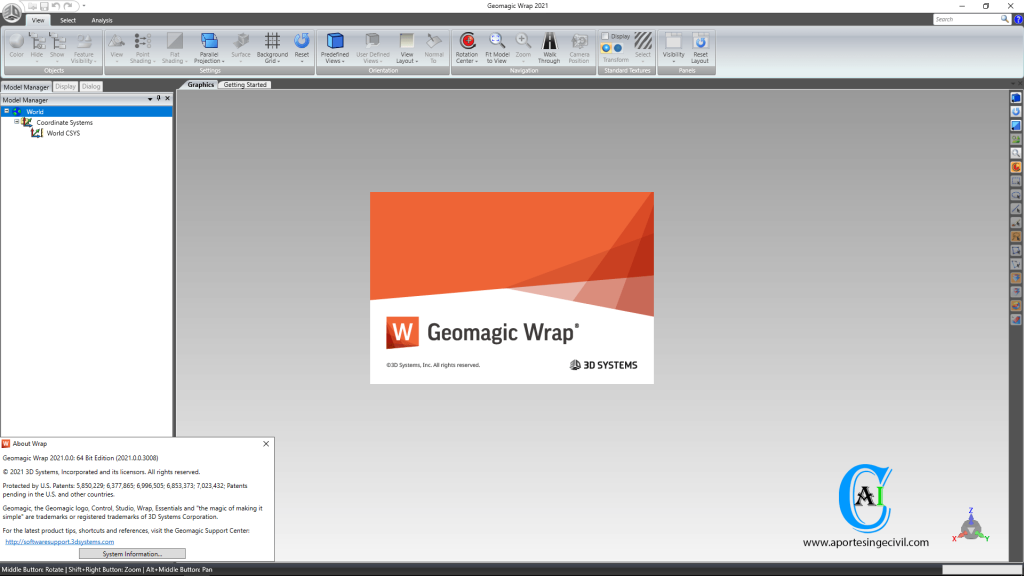Toggle visibility of World in Model Manager
This screenshot has width=1024, height=576.
tap(19, 111)
